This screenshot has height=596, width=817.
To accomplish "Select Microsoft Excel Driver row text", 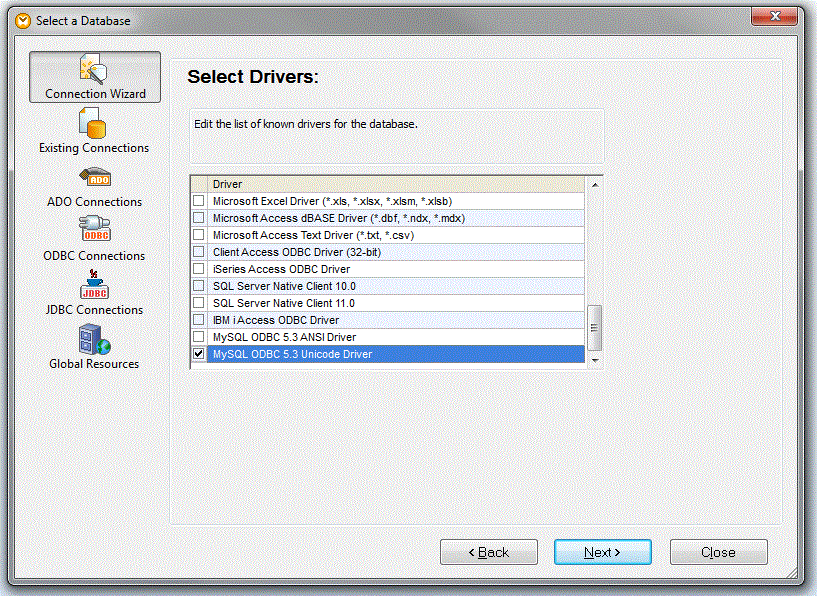I will (x=332, y=201).
